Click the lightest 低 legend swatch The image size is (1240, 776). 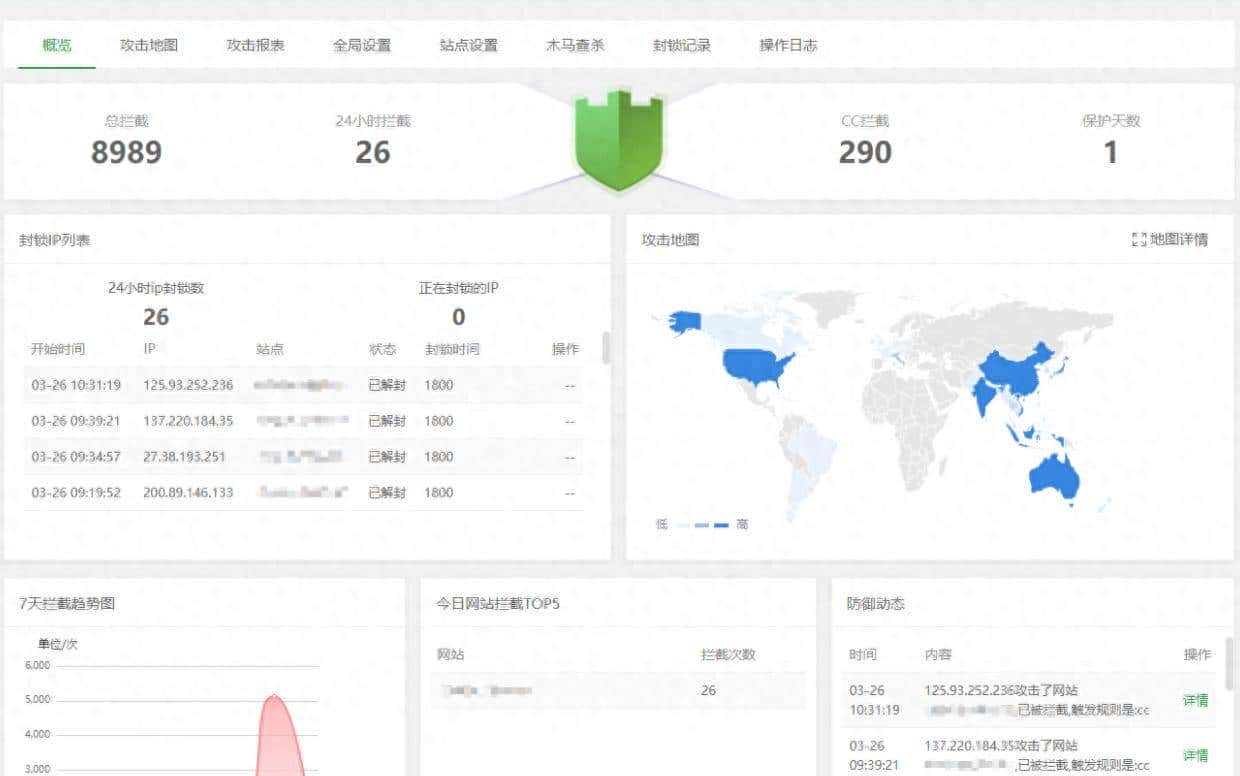point(682,524)
